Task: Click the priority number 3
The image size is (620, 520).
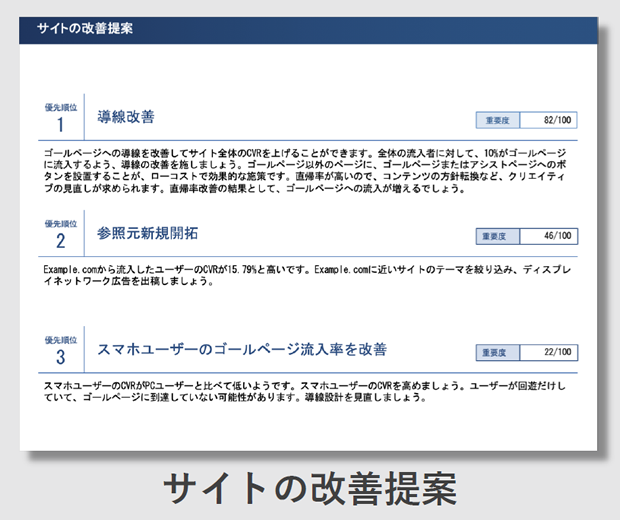Action: pyautogui.click(x=60, y=358)
